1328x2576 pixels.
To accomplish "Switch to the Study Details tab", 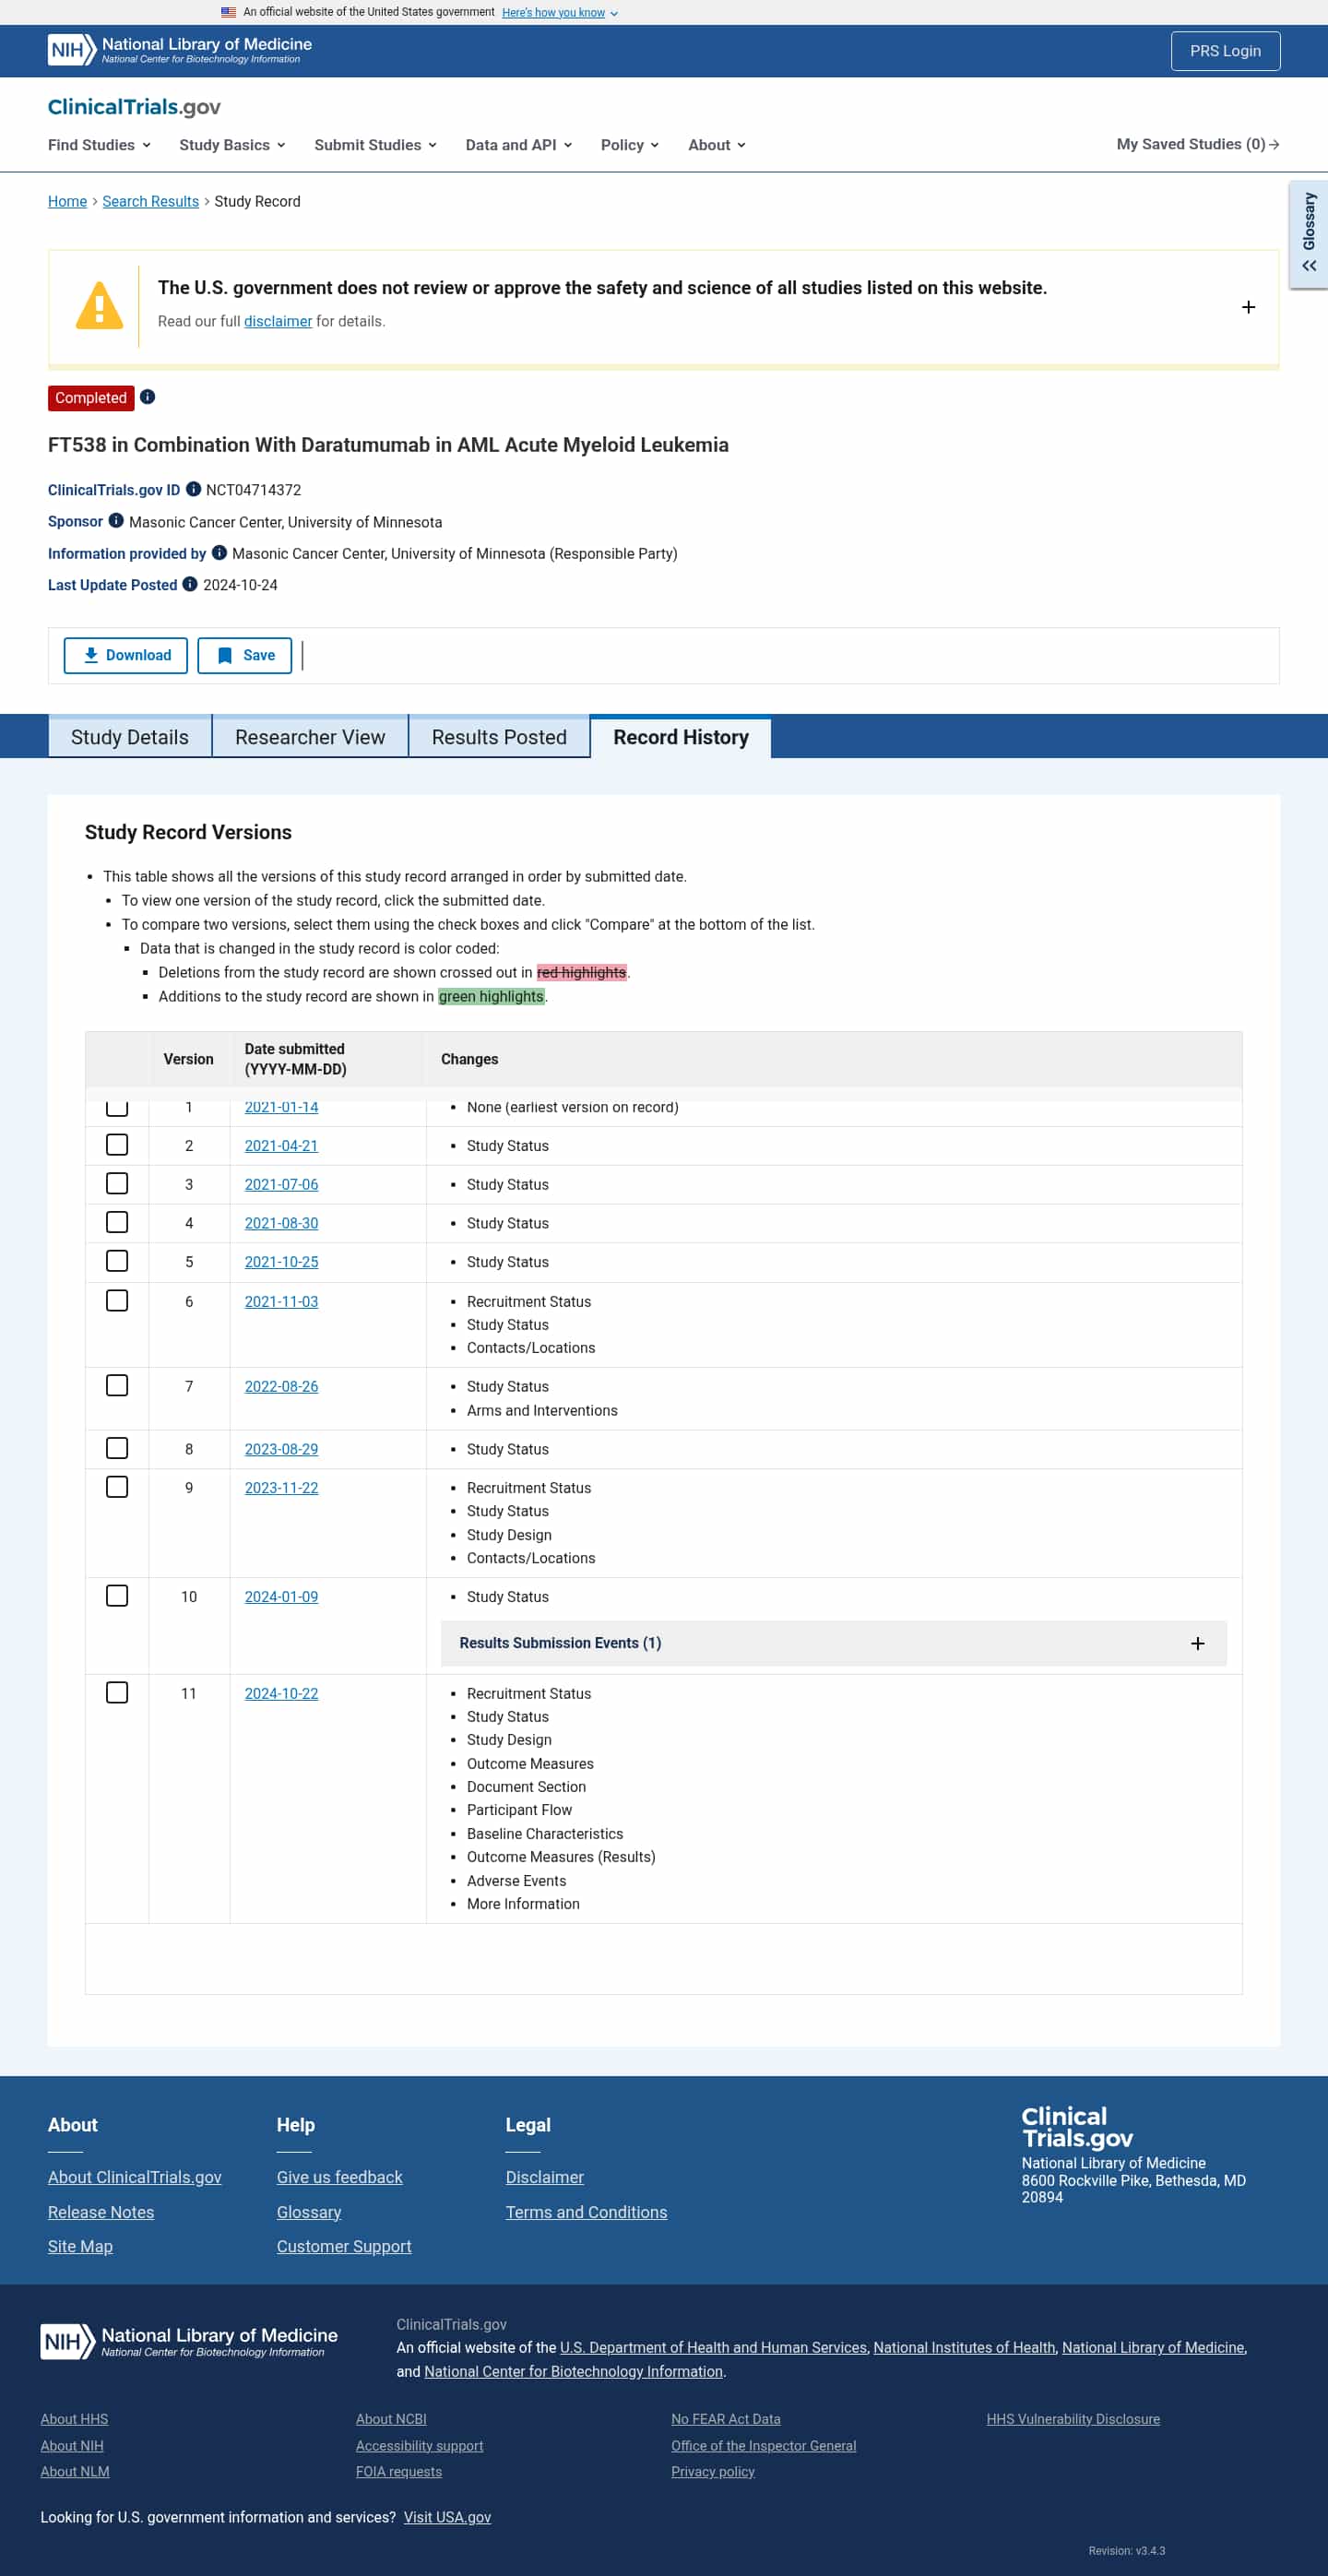I will (130, 737).
